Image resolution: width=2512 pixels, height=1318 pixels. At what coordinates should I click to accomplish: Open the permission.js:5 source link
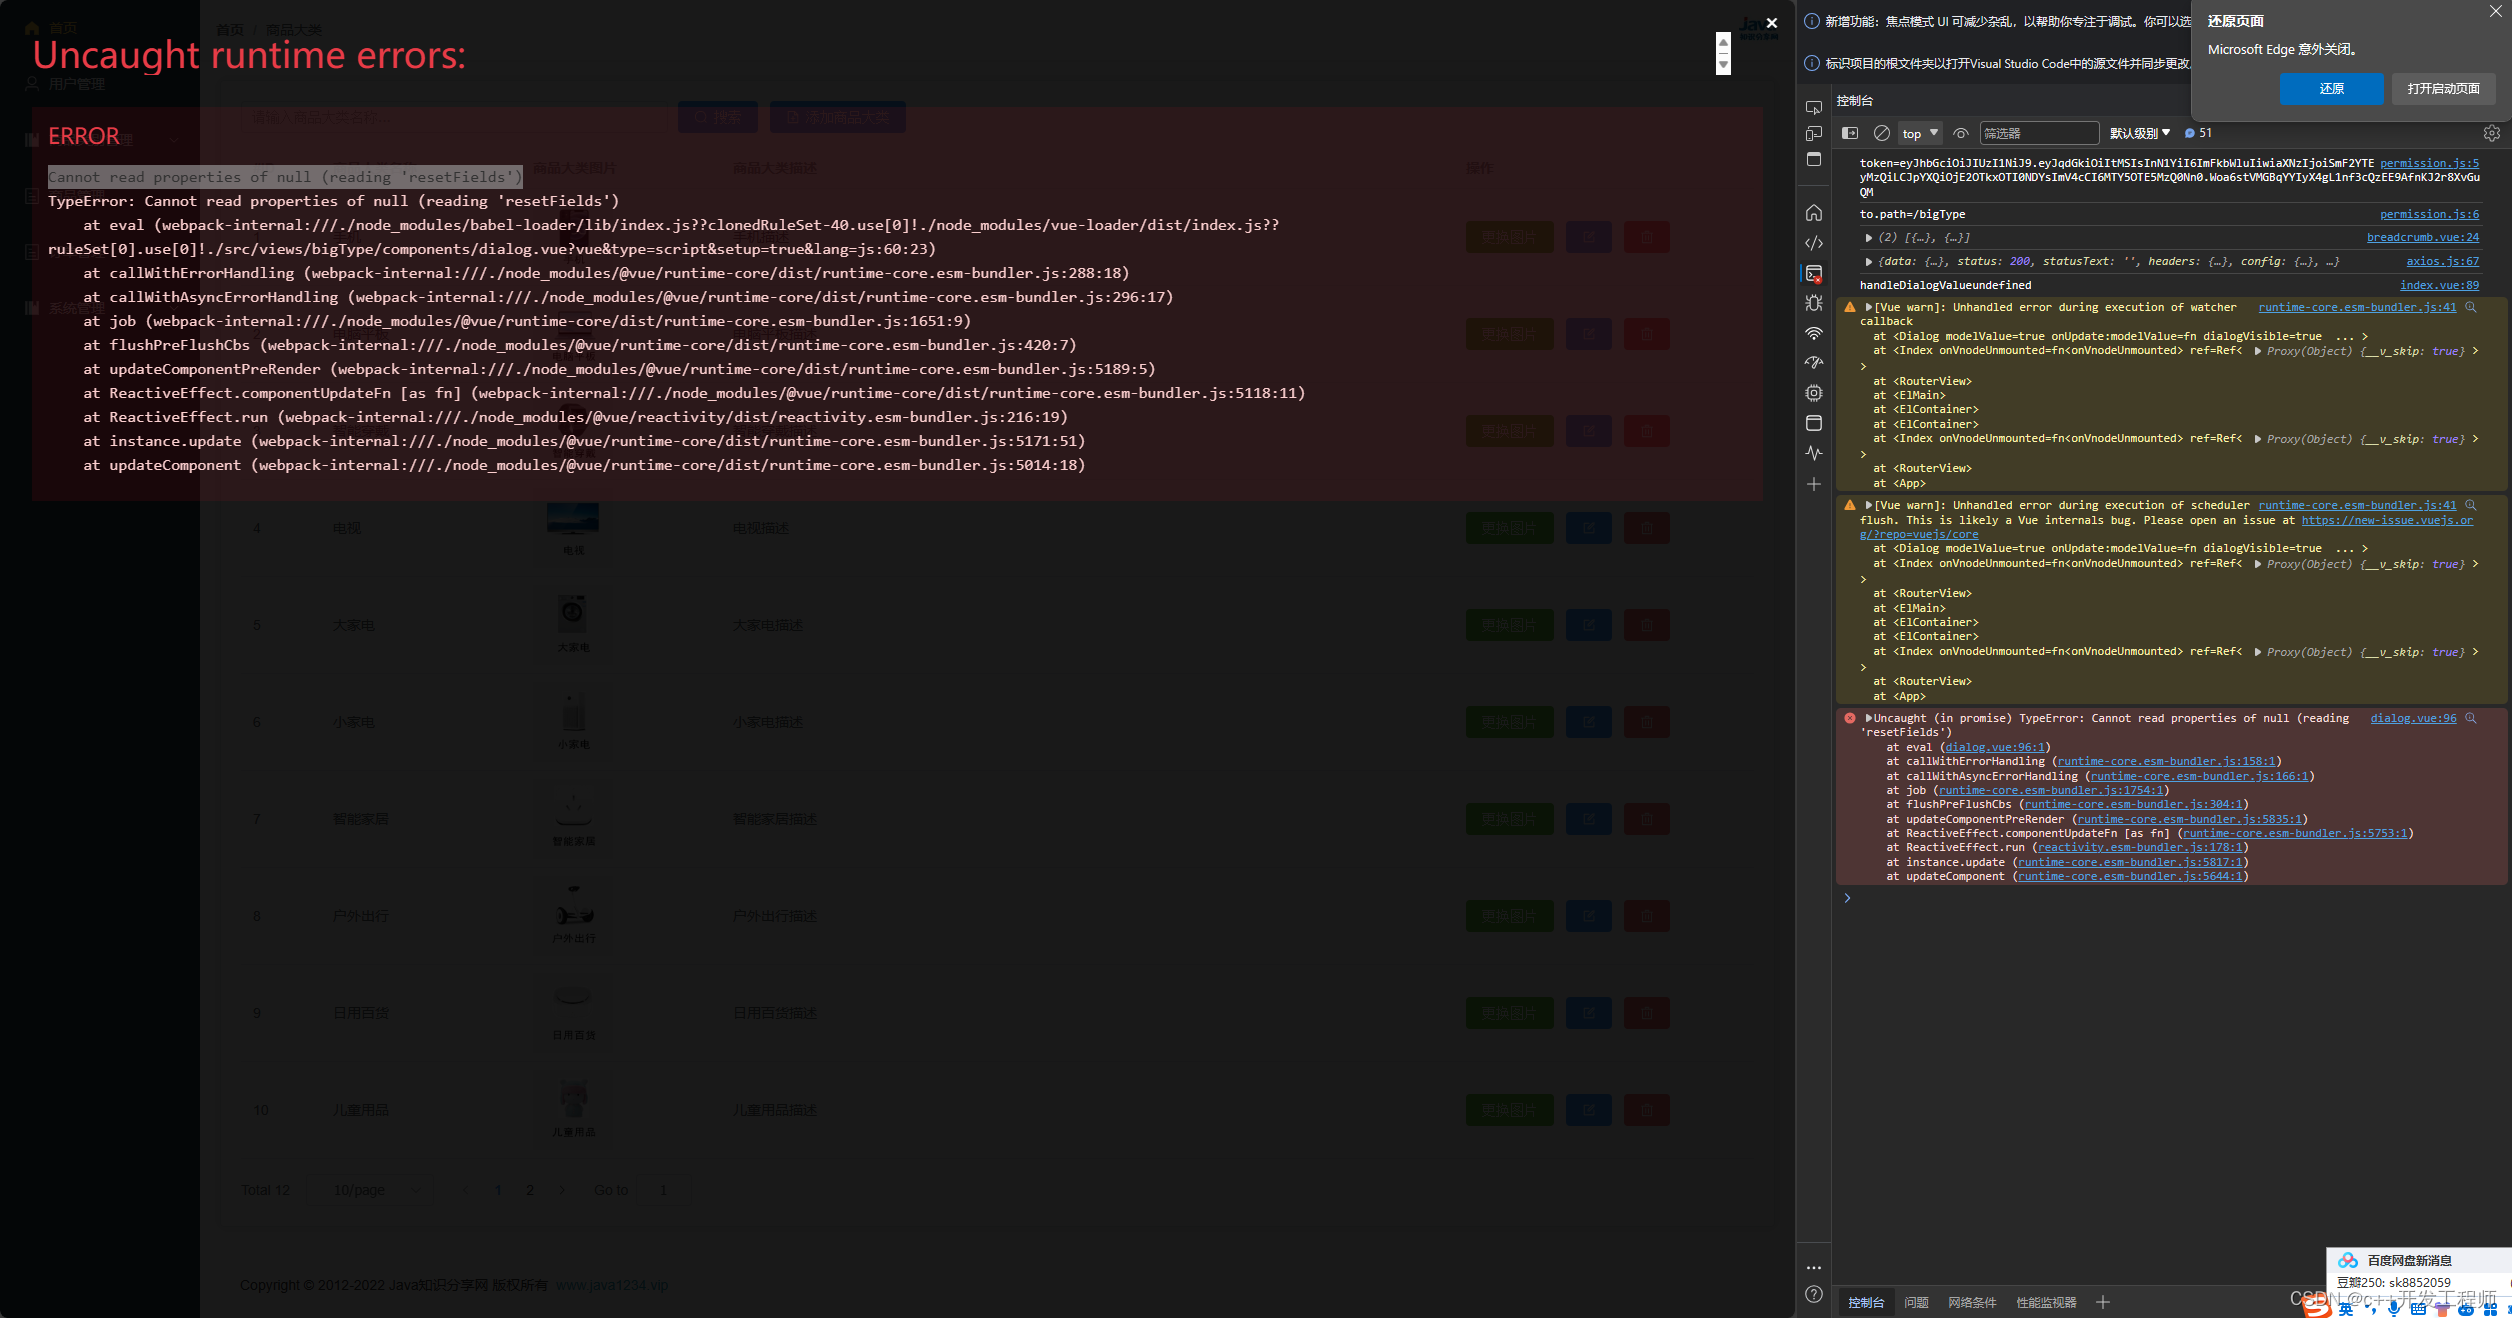[2429, 163]
